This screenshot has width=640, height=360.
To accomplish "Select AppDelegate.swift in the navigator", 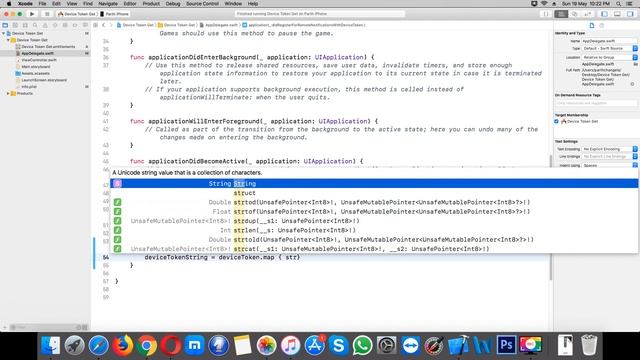I will coord(37,53).
